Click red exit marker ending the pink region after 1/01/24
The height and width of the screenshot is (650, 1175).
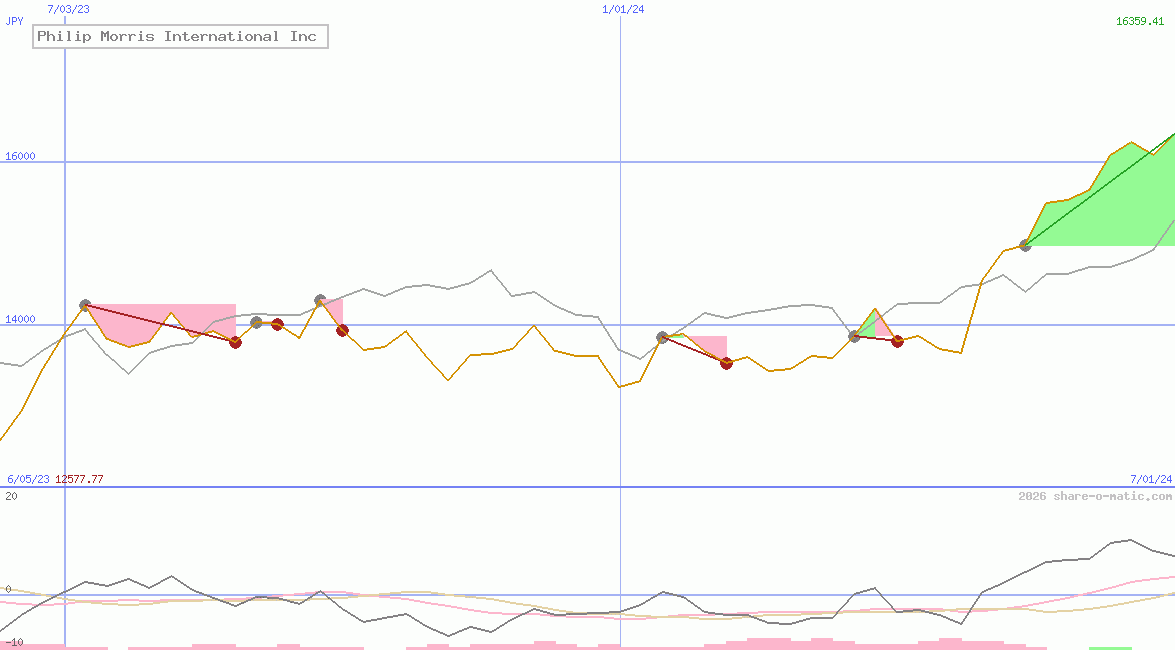click(726, 364)
